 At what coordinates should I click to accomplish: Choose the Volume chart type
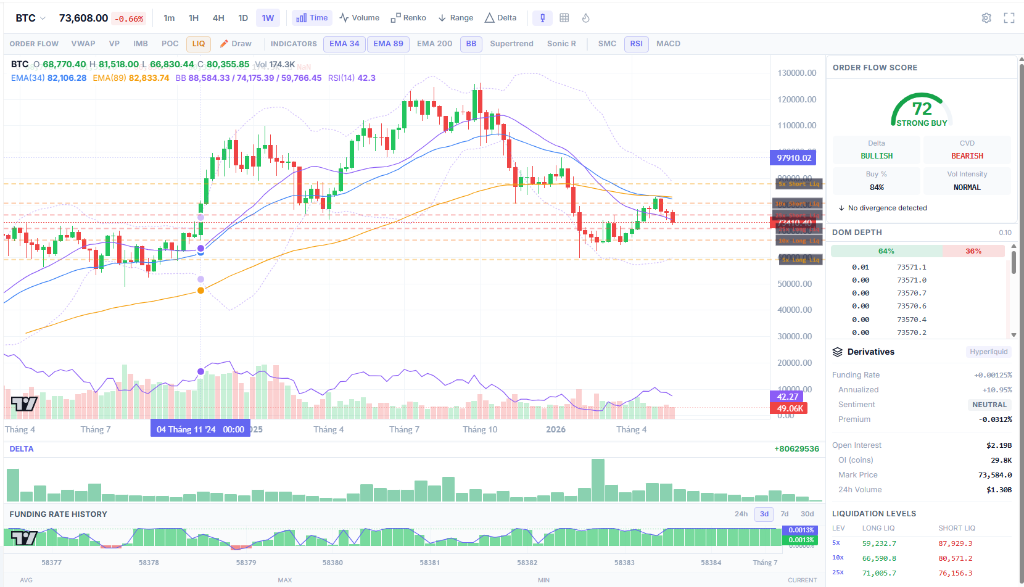(359, 18)
